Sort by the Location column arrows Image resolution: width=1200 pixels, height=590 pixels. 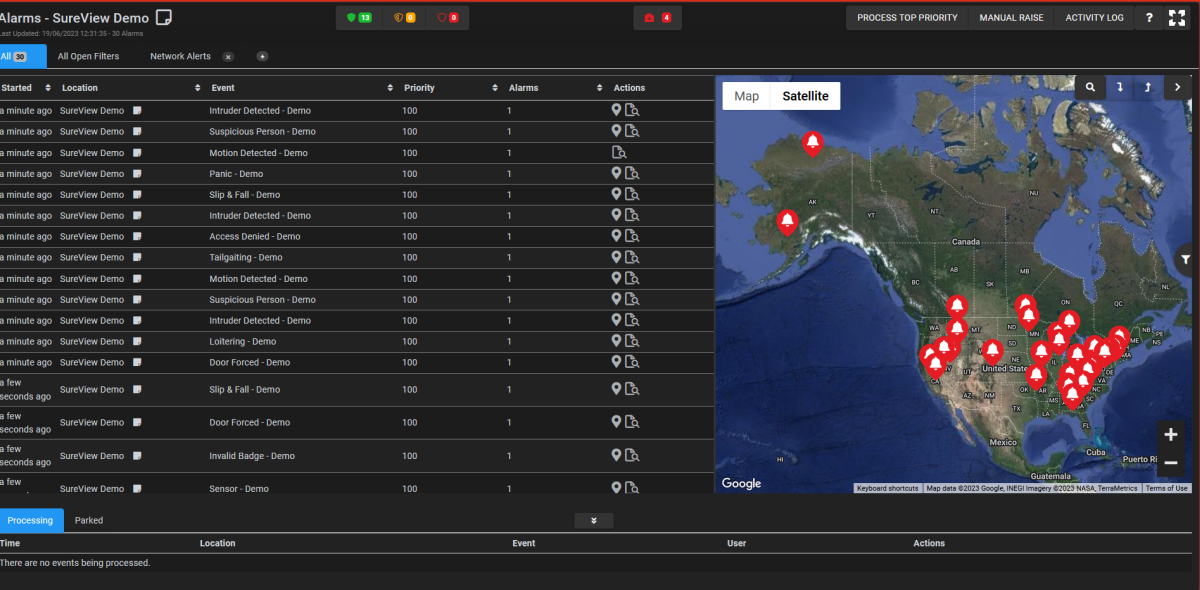click(197, 88)
